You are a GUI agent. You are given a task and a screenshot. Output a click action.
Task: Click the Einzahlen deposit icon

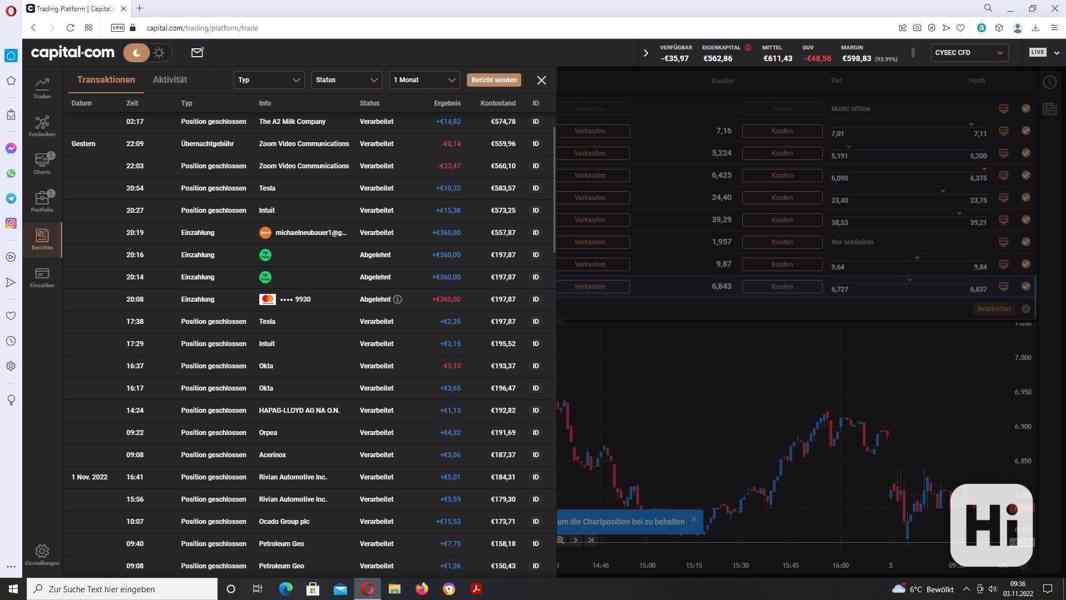click(x=42, y=276)
